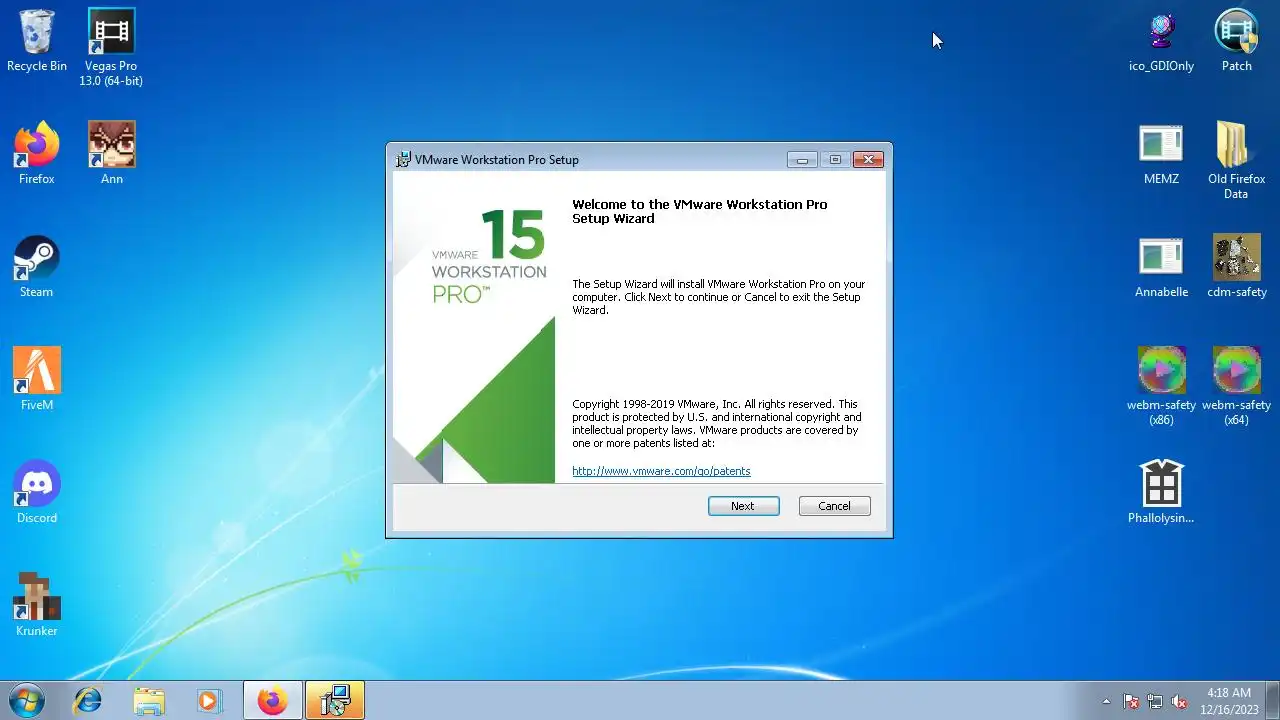Open Windows Explorer from the taskbar
Screen dimensions: 1280x720
(x=148, y=701)
